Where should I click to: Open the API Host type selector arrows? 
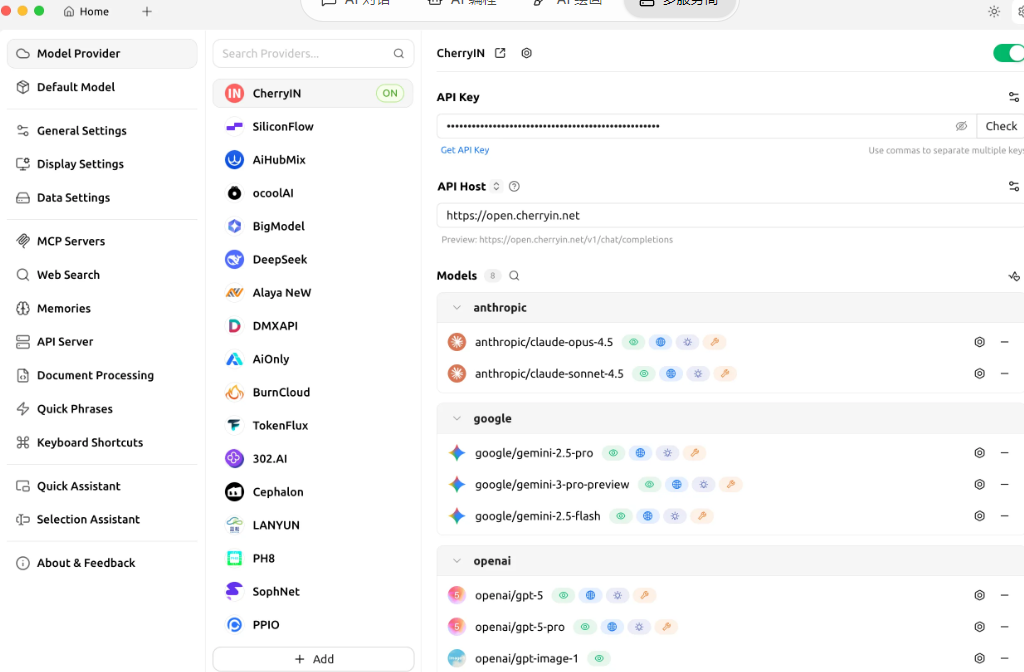[x=496, y=187]
